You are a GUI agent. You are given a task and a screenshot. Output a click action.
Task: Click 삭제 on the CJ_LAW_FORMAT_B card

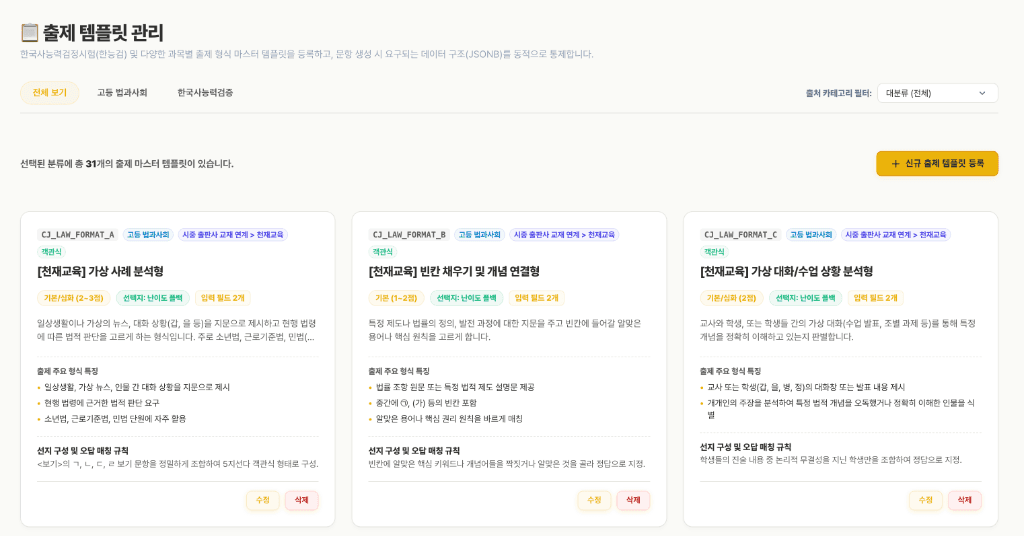633,500
